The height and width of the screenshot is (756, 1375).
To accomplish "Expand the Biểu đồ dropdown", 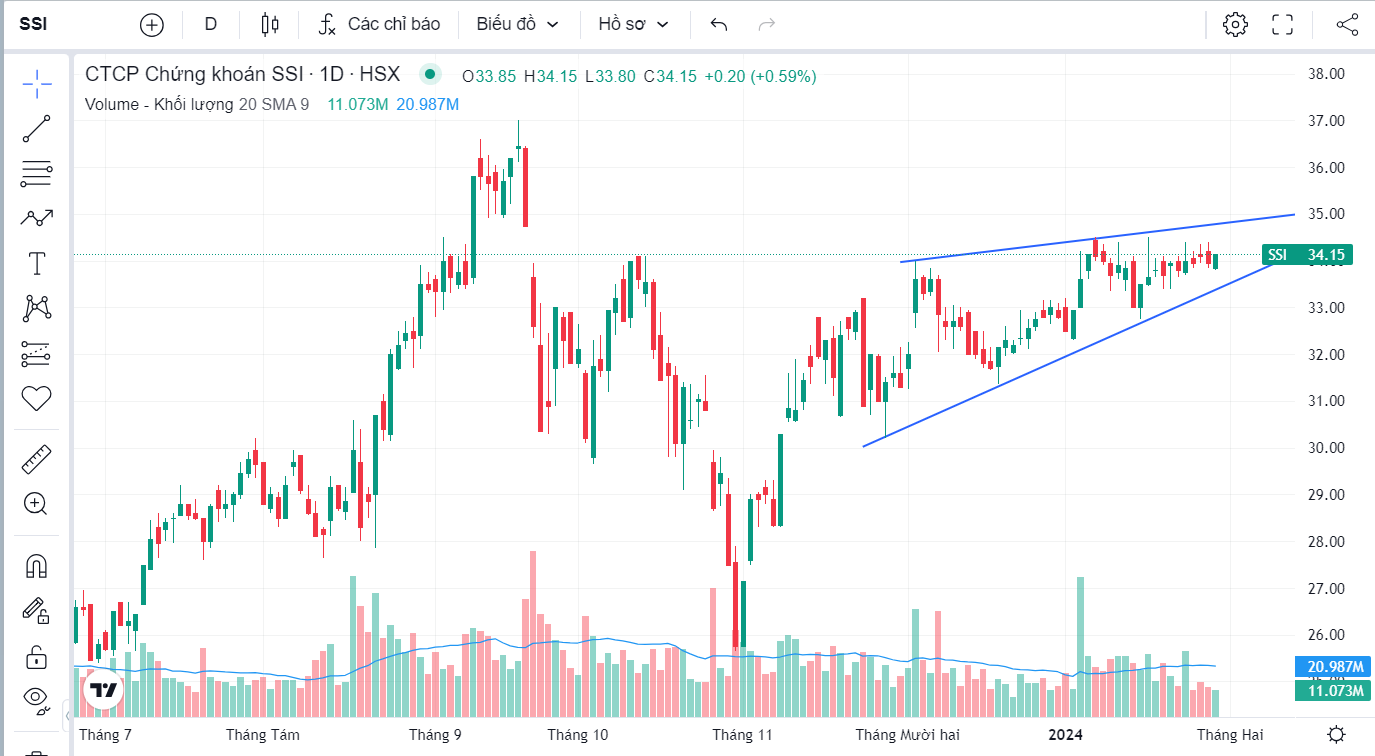I will click(517, 24).
